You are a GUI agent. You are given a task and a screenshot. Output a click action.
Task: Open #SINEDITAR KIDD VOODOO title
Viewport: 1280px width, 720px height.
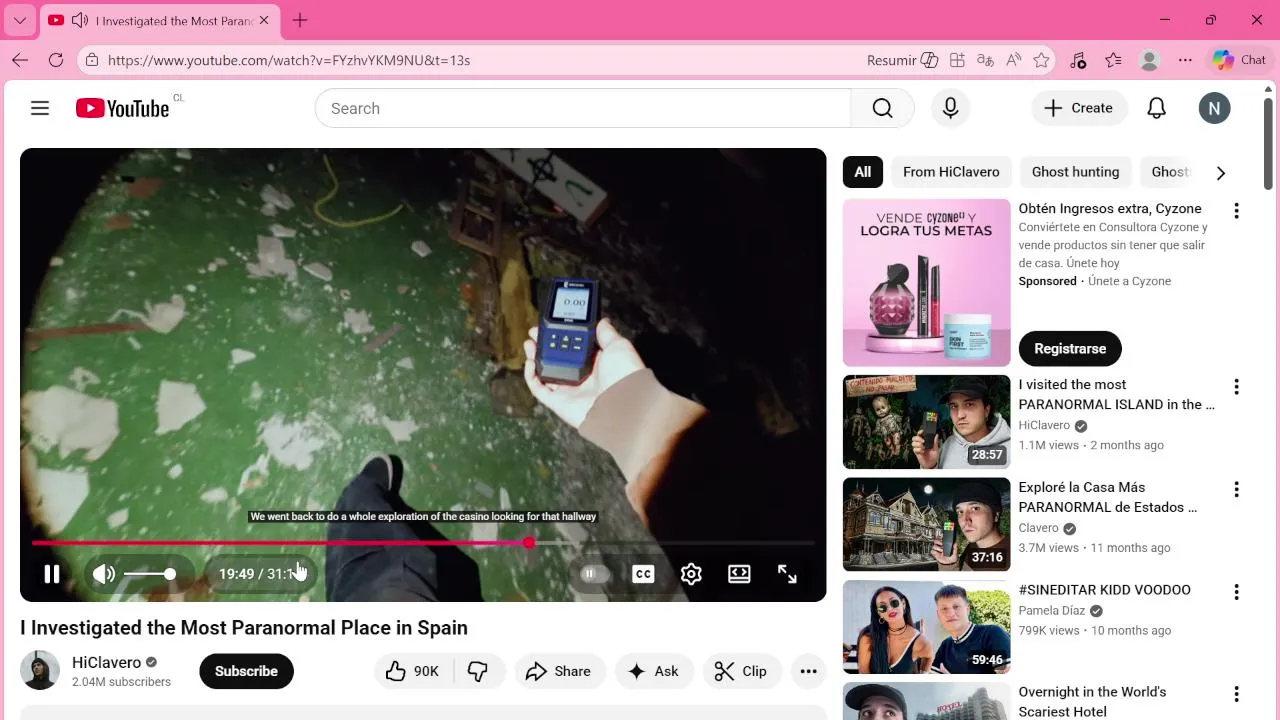(x=1104, y=590)
